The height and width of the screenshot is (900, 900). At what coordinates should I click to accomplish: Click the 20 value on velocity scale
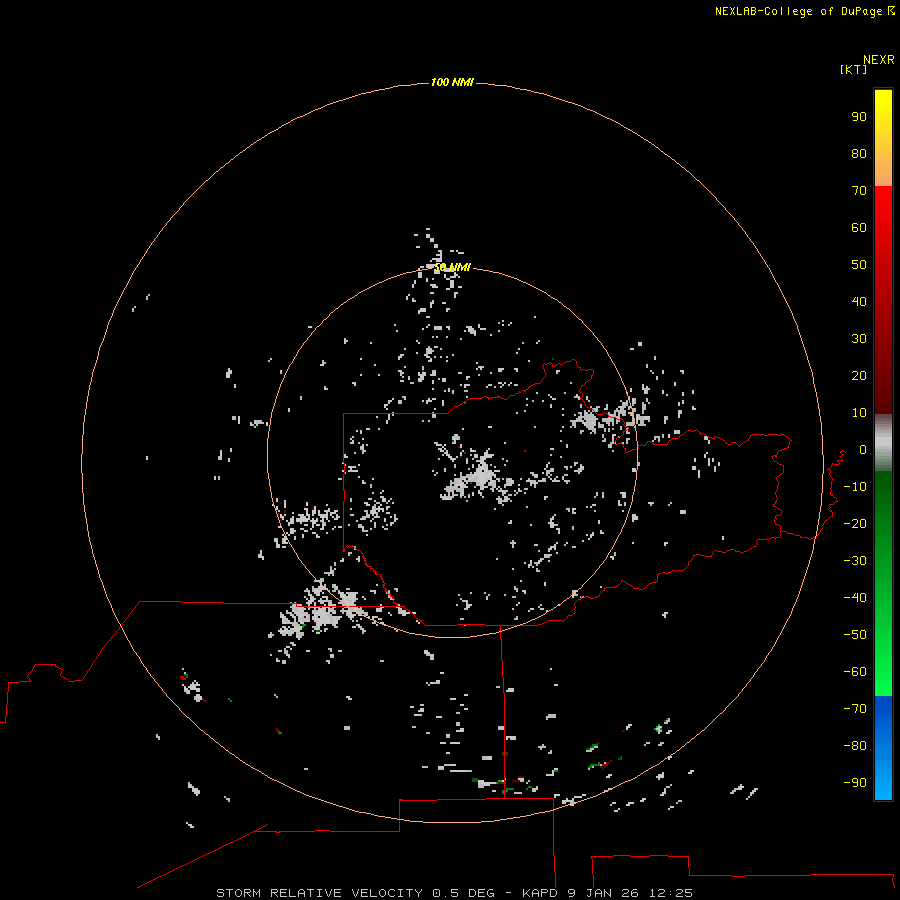pyautogui.click(x=859, y=376)
